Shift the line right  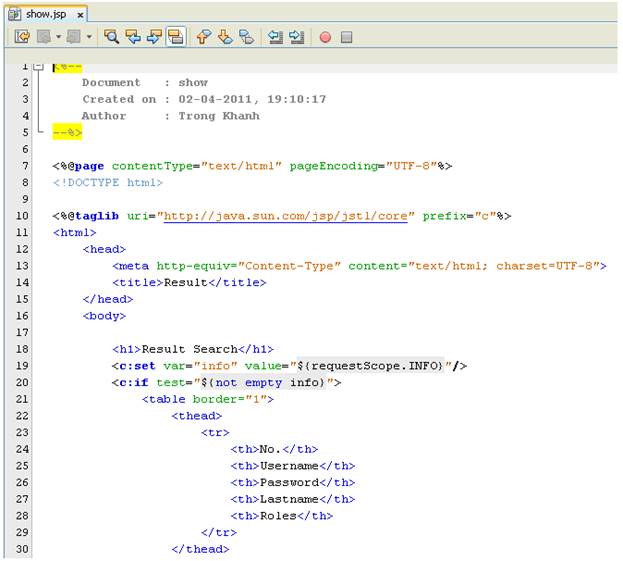pyautogui.click(x=297, y=37)
